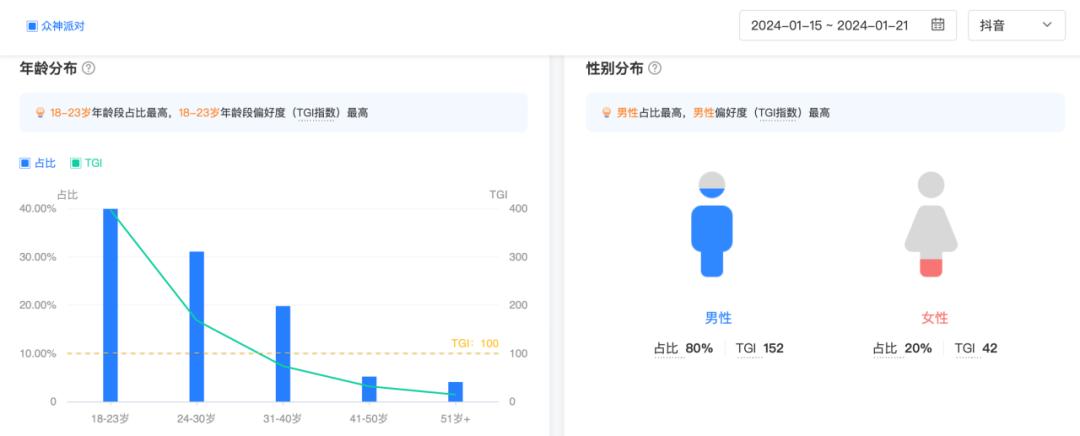The width and height of the screenshot is (1080, 436).
Task: Click the date range 2024-01-15 ~ 2024-01-21 field
Action: [x=848, y=25]
